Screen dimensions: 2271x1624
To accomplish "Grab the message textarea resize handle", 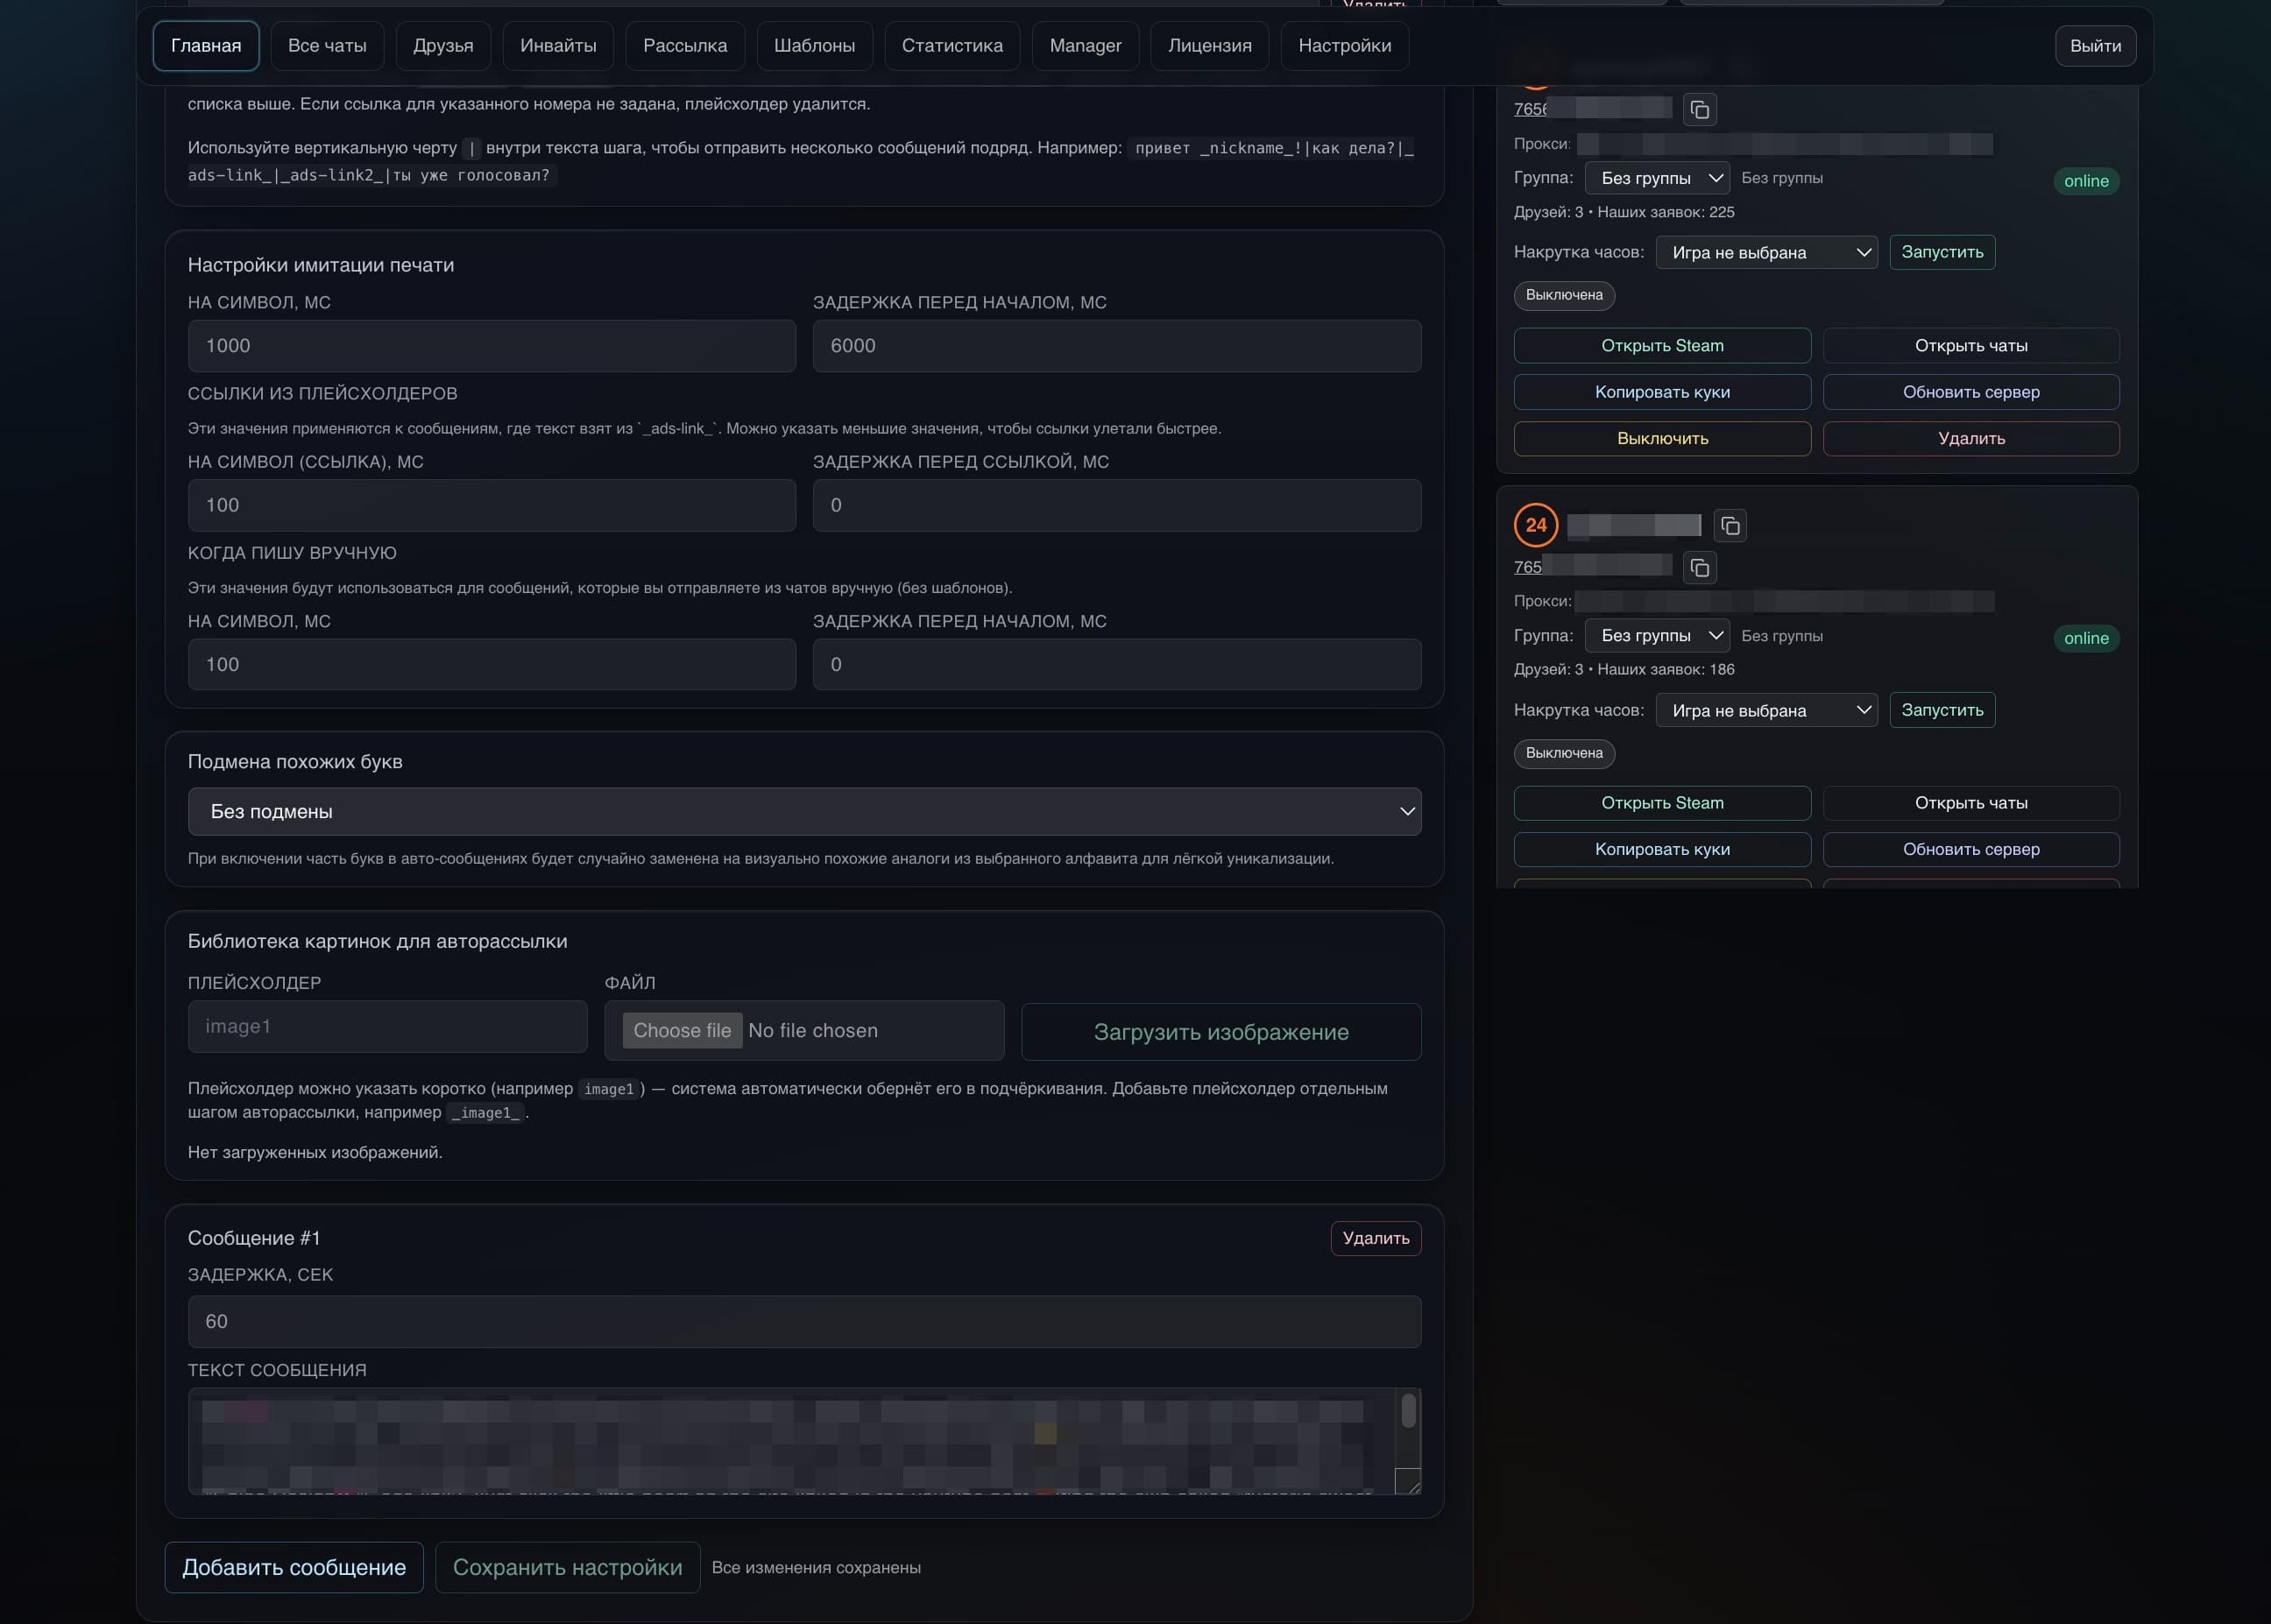I will tap(1408, 1481).
